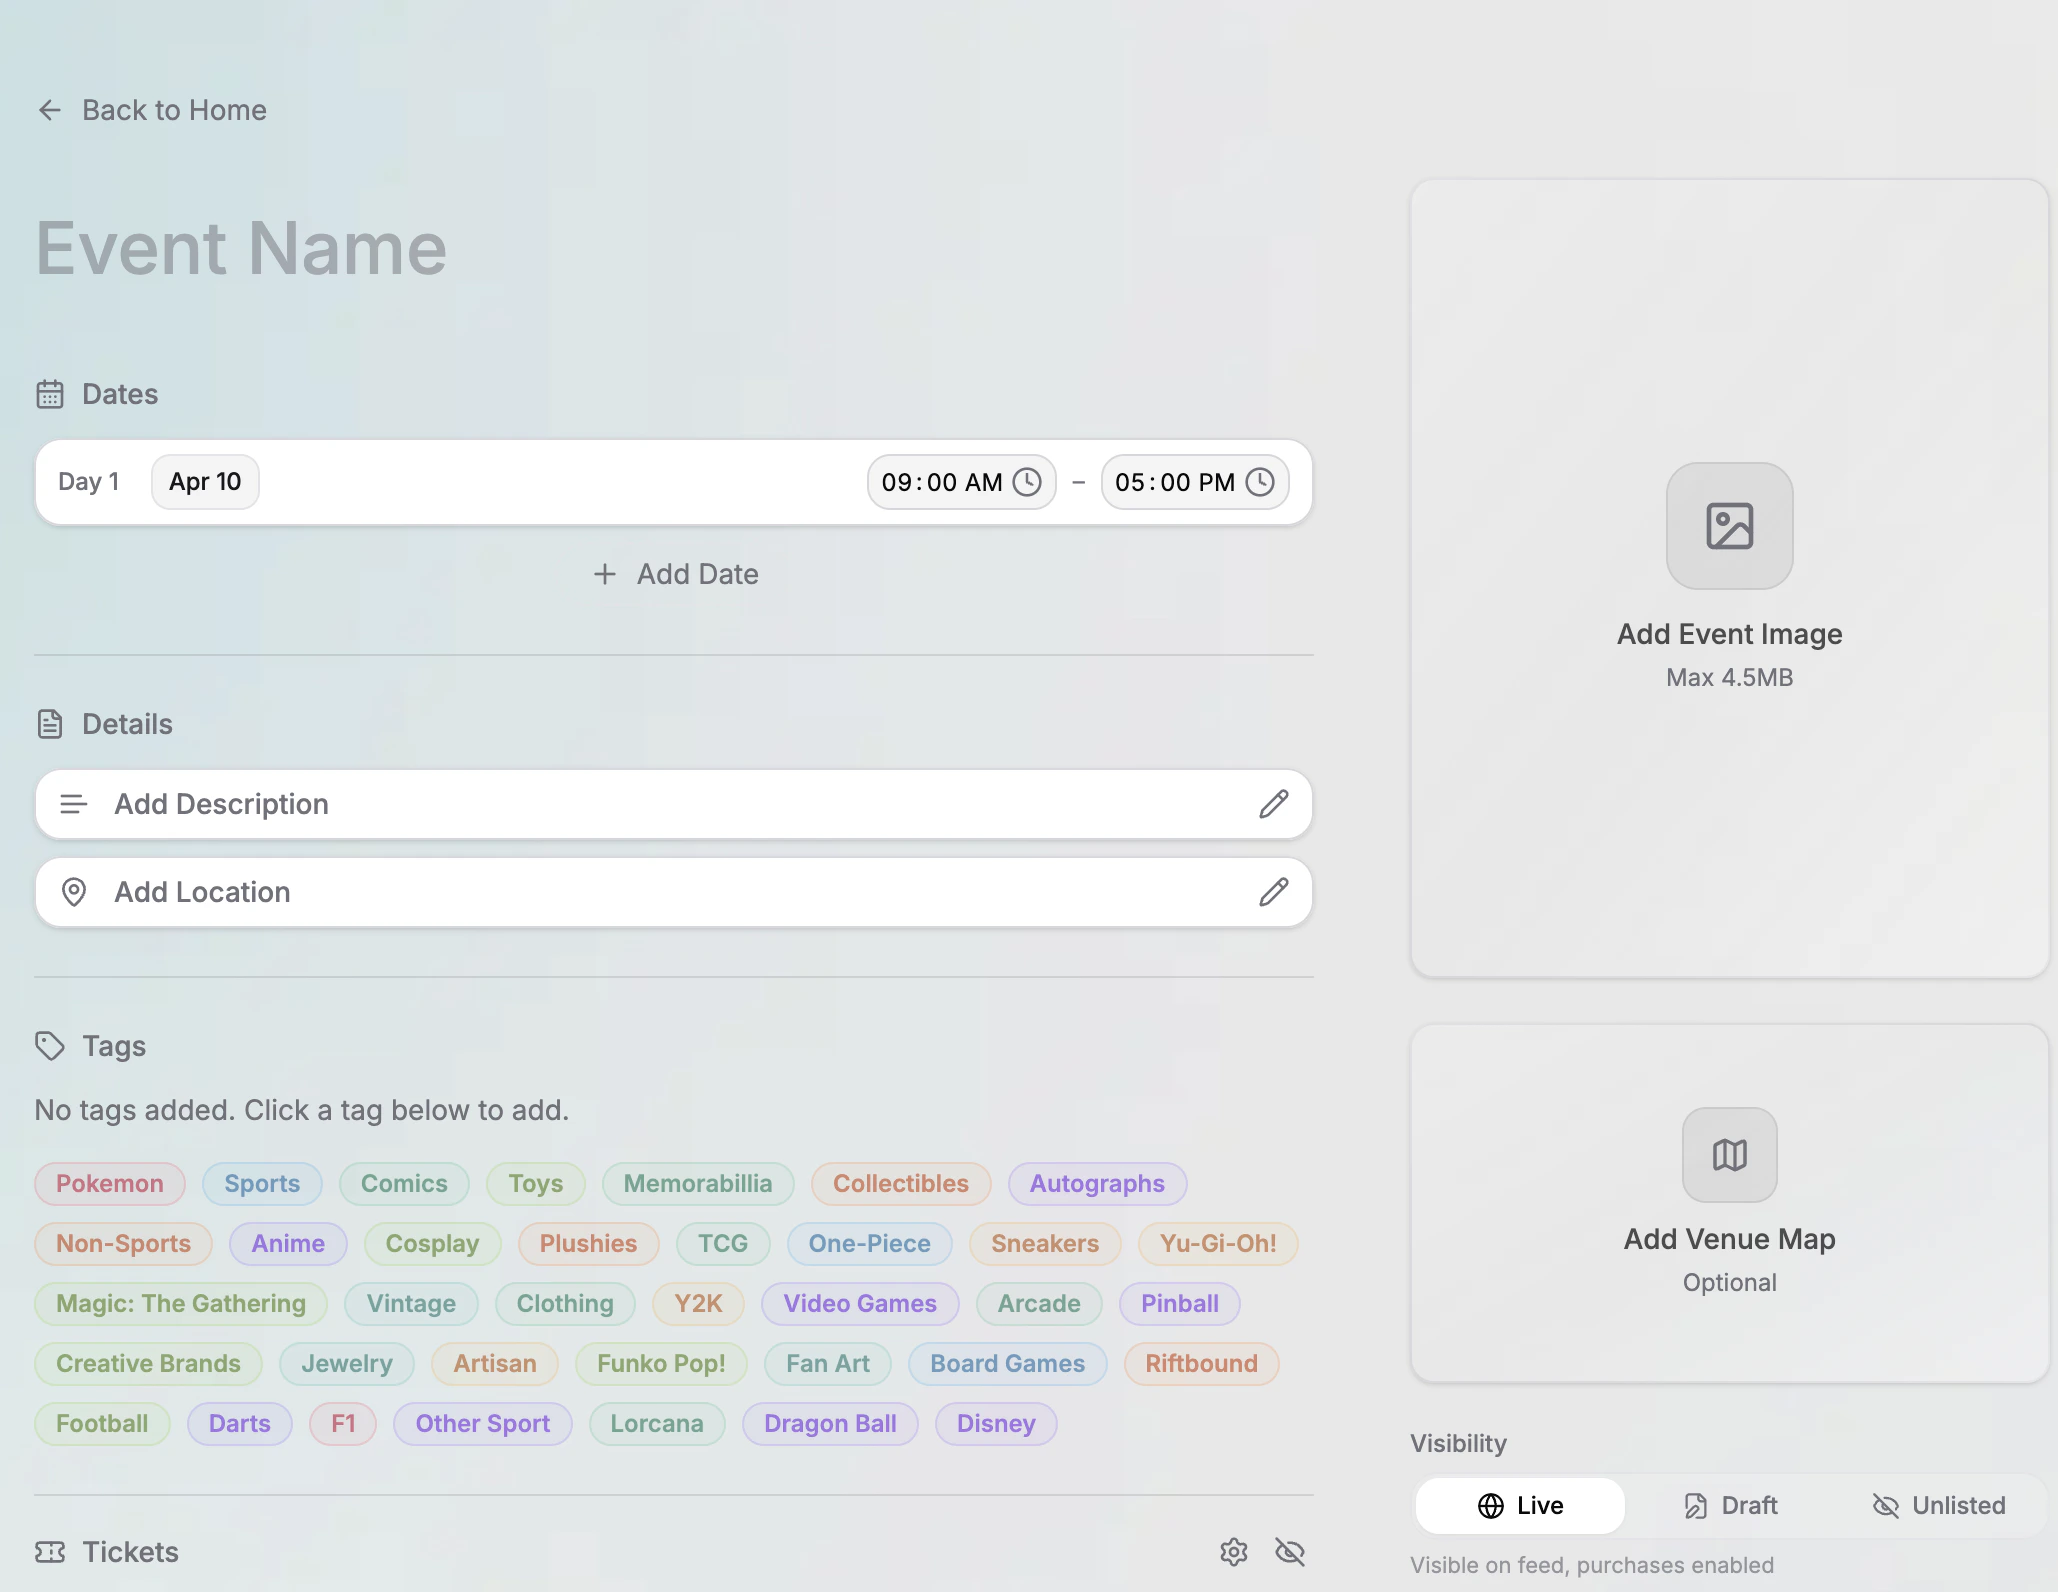This screenshot has width=2058, height=1592.
Task: Click the document icon beside Details
Action: click(x=50, y=724)
